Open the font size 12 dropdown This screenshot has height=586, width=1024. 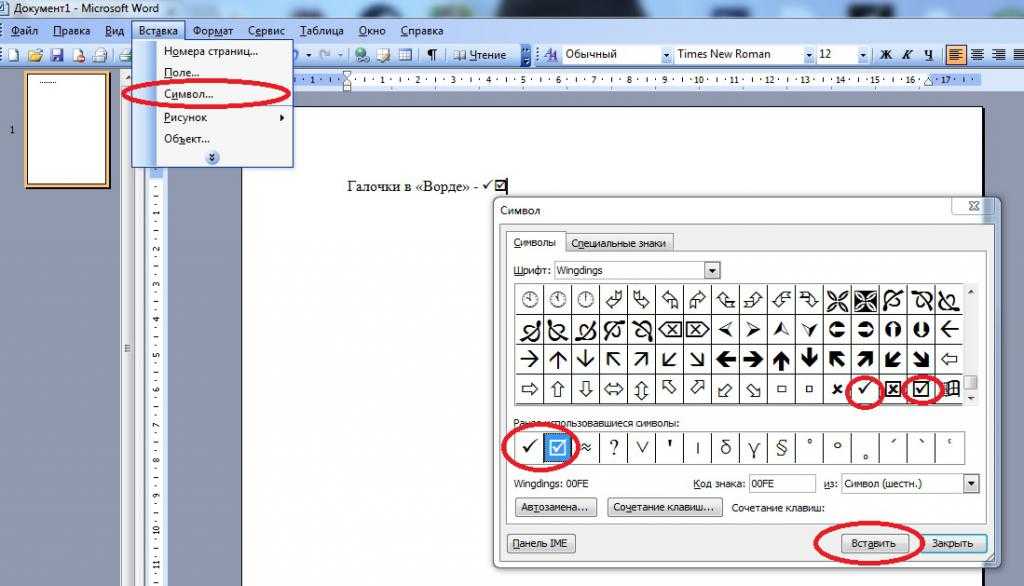[x=863, y=55]
